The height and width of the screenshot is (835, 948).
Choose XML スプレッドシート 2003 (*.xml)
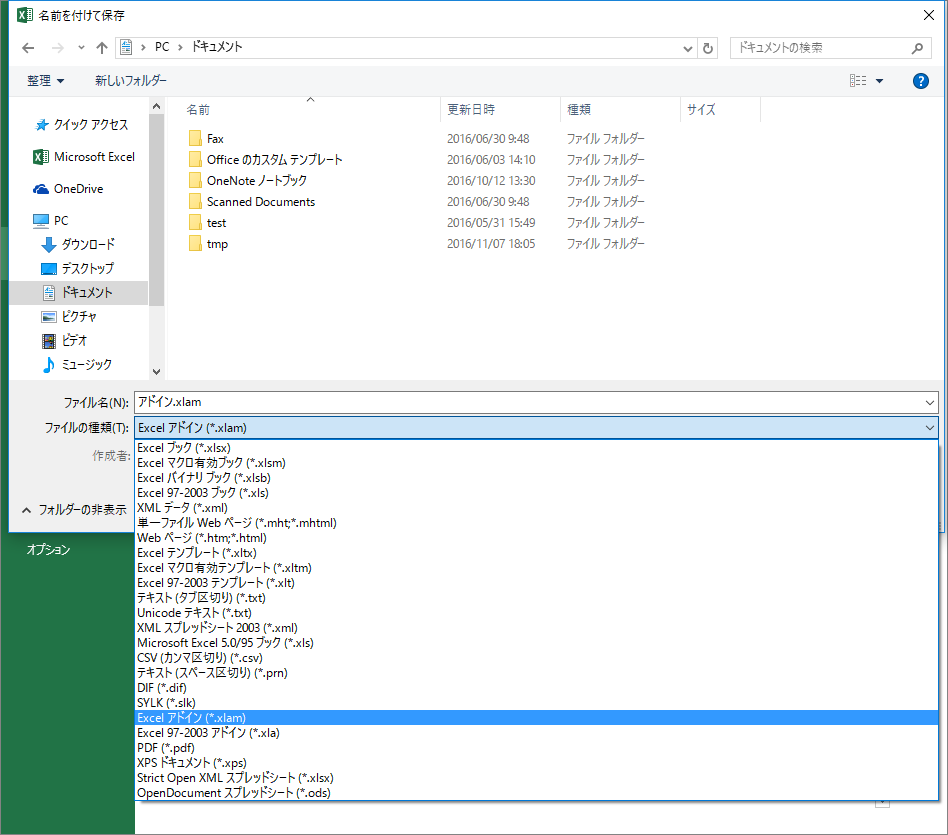click(536, 628)
